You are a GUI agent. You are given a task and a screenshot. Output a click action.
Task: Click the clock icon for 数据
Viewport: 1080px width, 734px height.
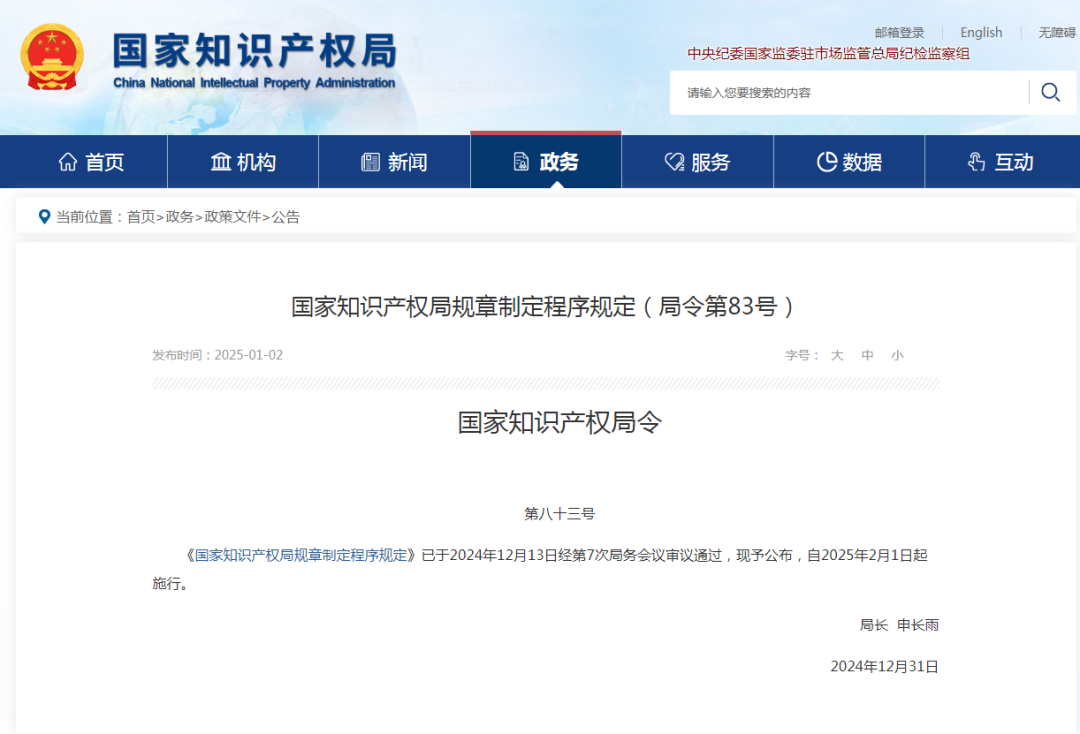coord(827,161)
